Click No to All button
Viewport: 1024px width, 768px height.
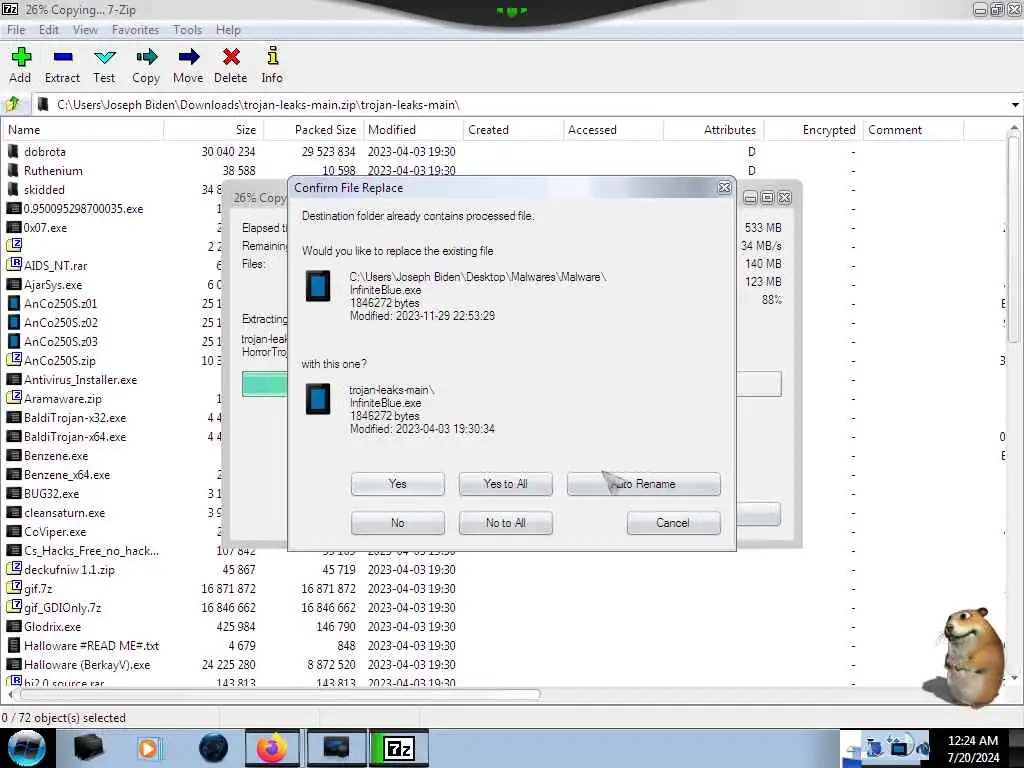[505, 523]
